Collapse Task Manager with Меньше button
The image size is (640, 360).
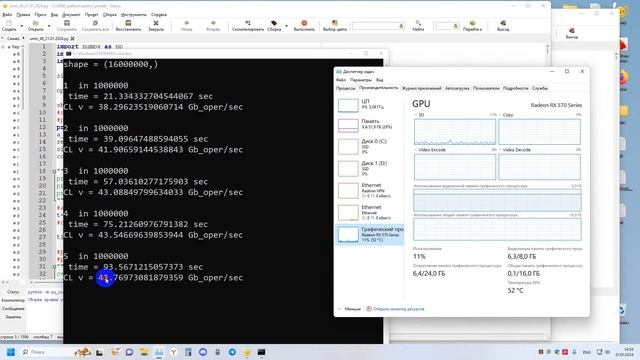(349, 309)
